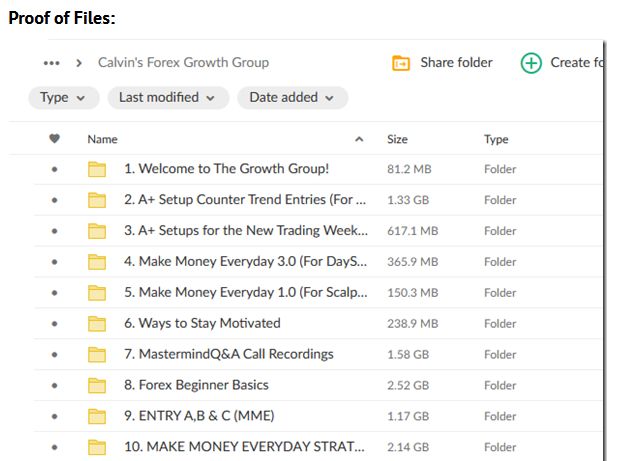This screenshot has width=619, height=461.
Task: Click the 81.2 MB size value
Action: [409, 169]
